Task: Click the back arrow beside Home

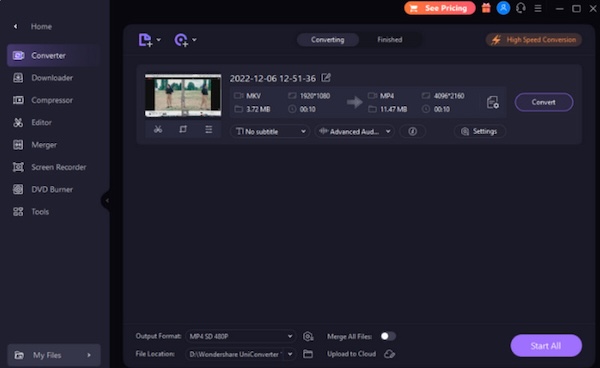Action: [x=15, y=26]
